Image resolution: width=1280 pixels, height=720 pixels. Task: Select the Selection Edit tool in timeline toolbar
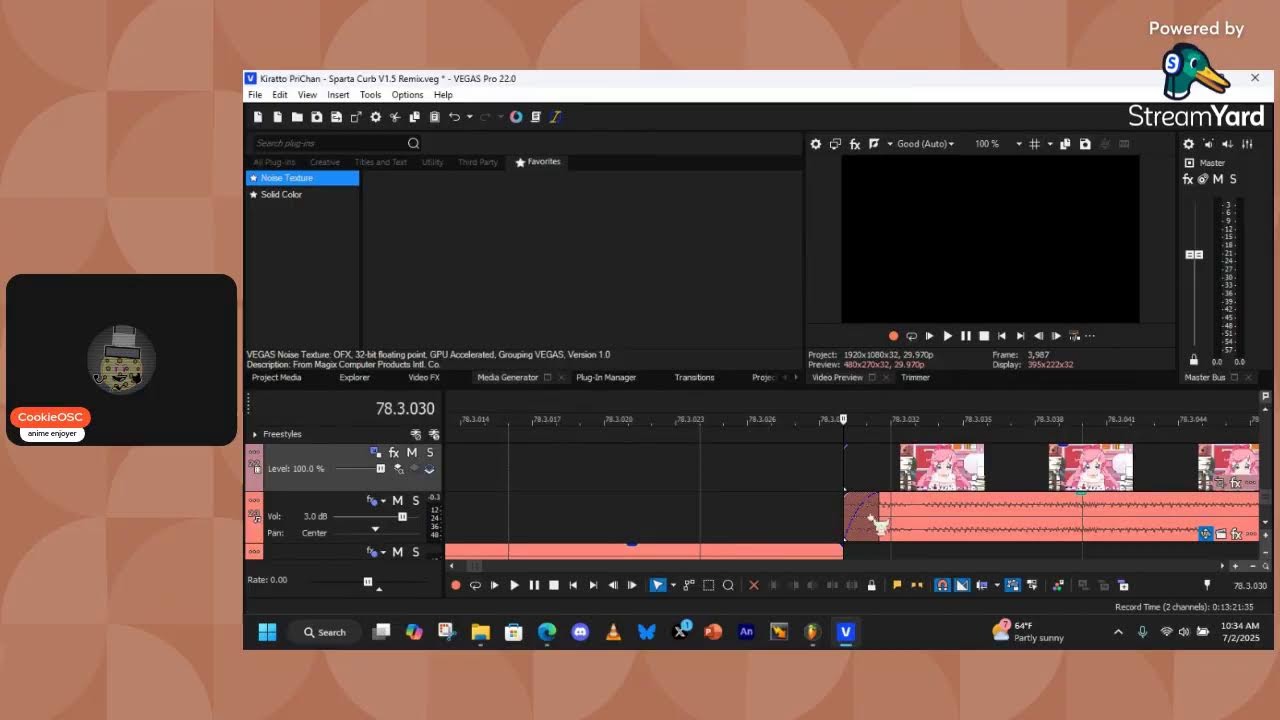[x=708, y=585]
